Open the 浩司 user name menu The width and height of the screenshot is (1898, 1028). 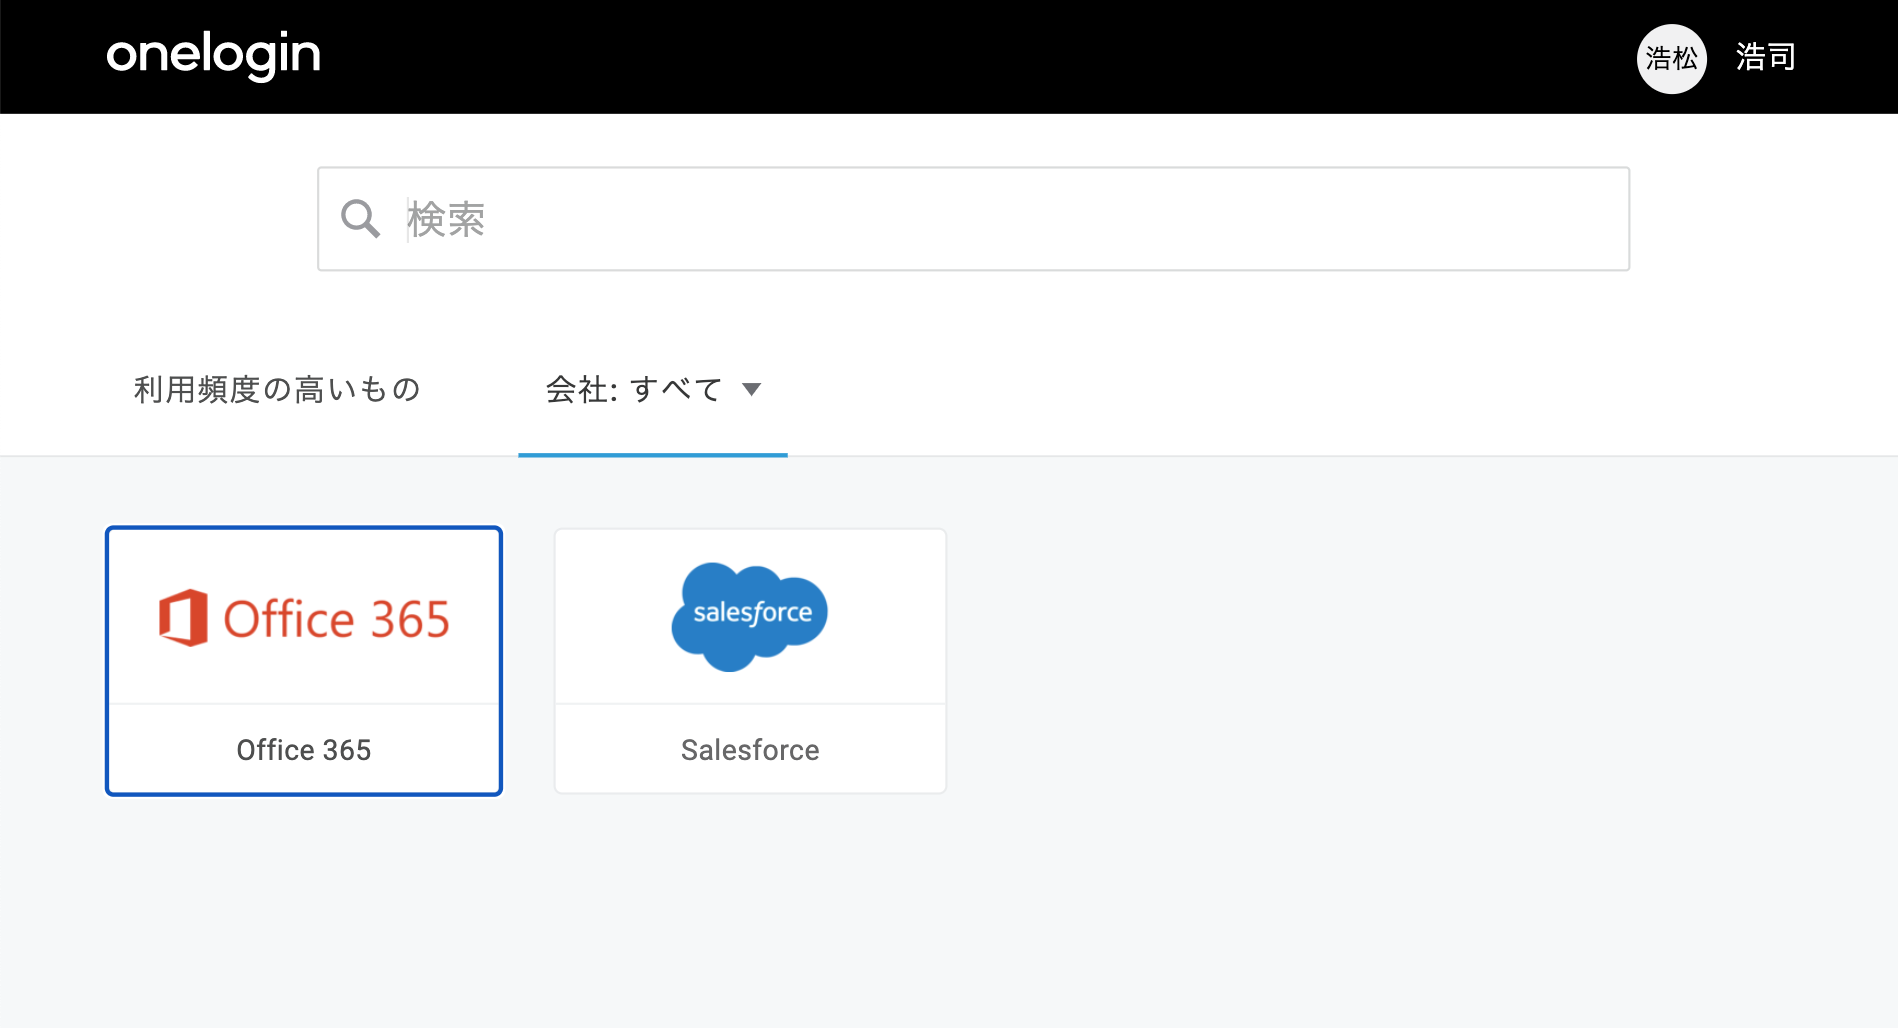(x=1766, y=57)
